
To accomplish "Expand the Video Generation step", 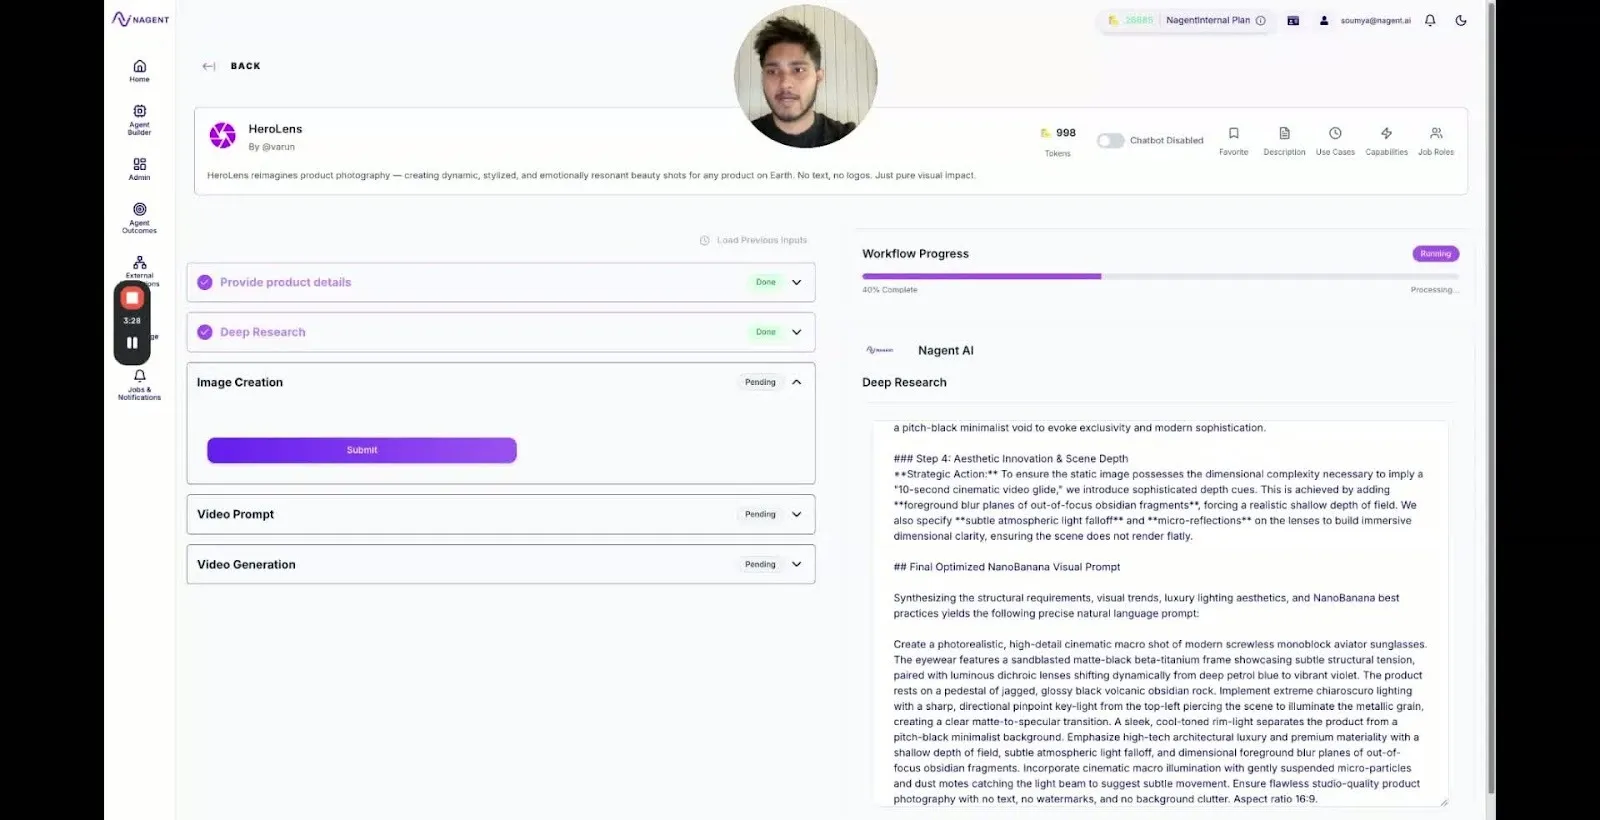I will click(796, 564).
